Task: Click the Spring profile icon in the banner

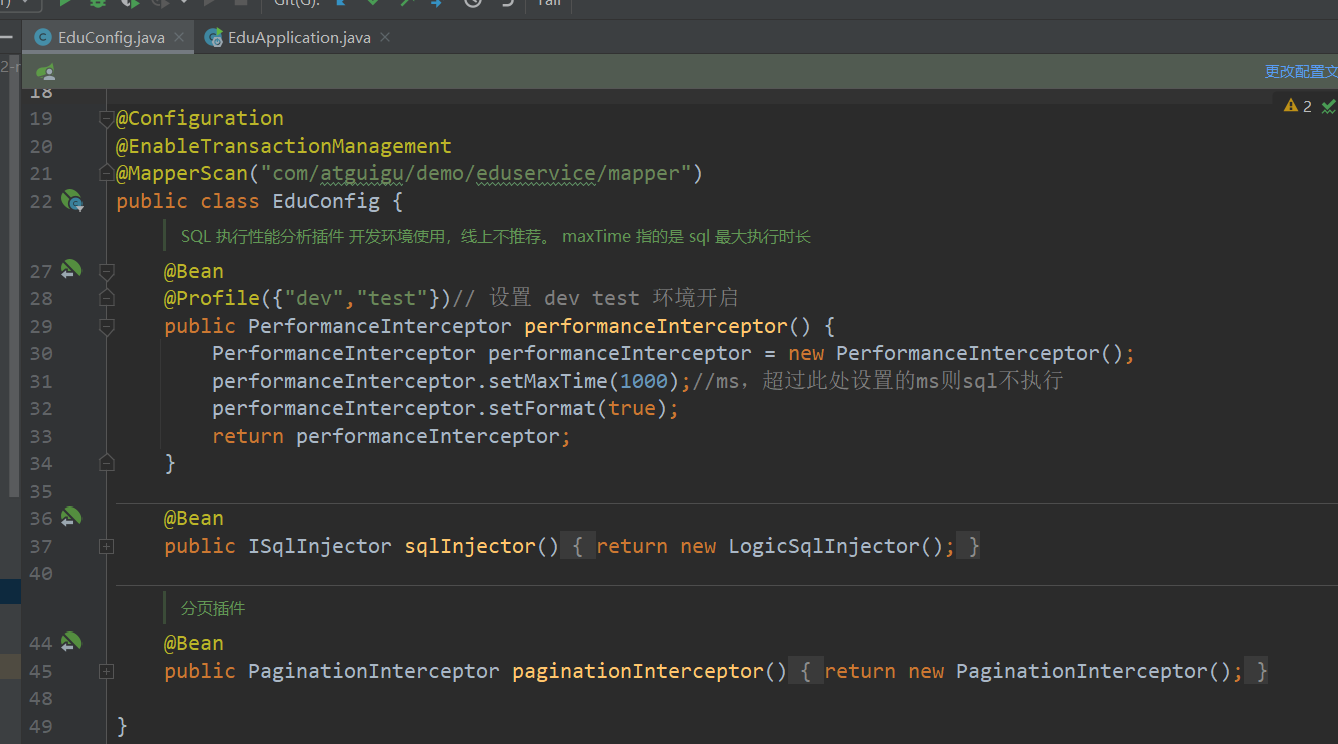Action: pos(46,72)
